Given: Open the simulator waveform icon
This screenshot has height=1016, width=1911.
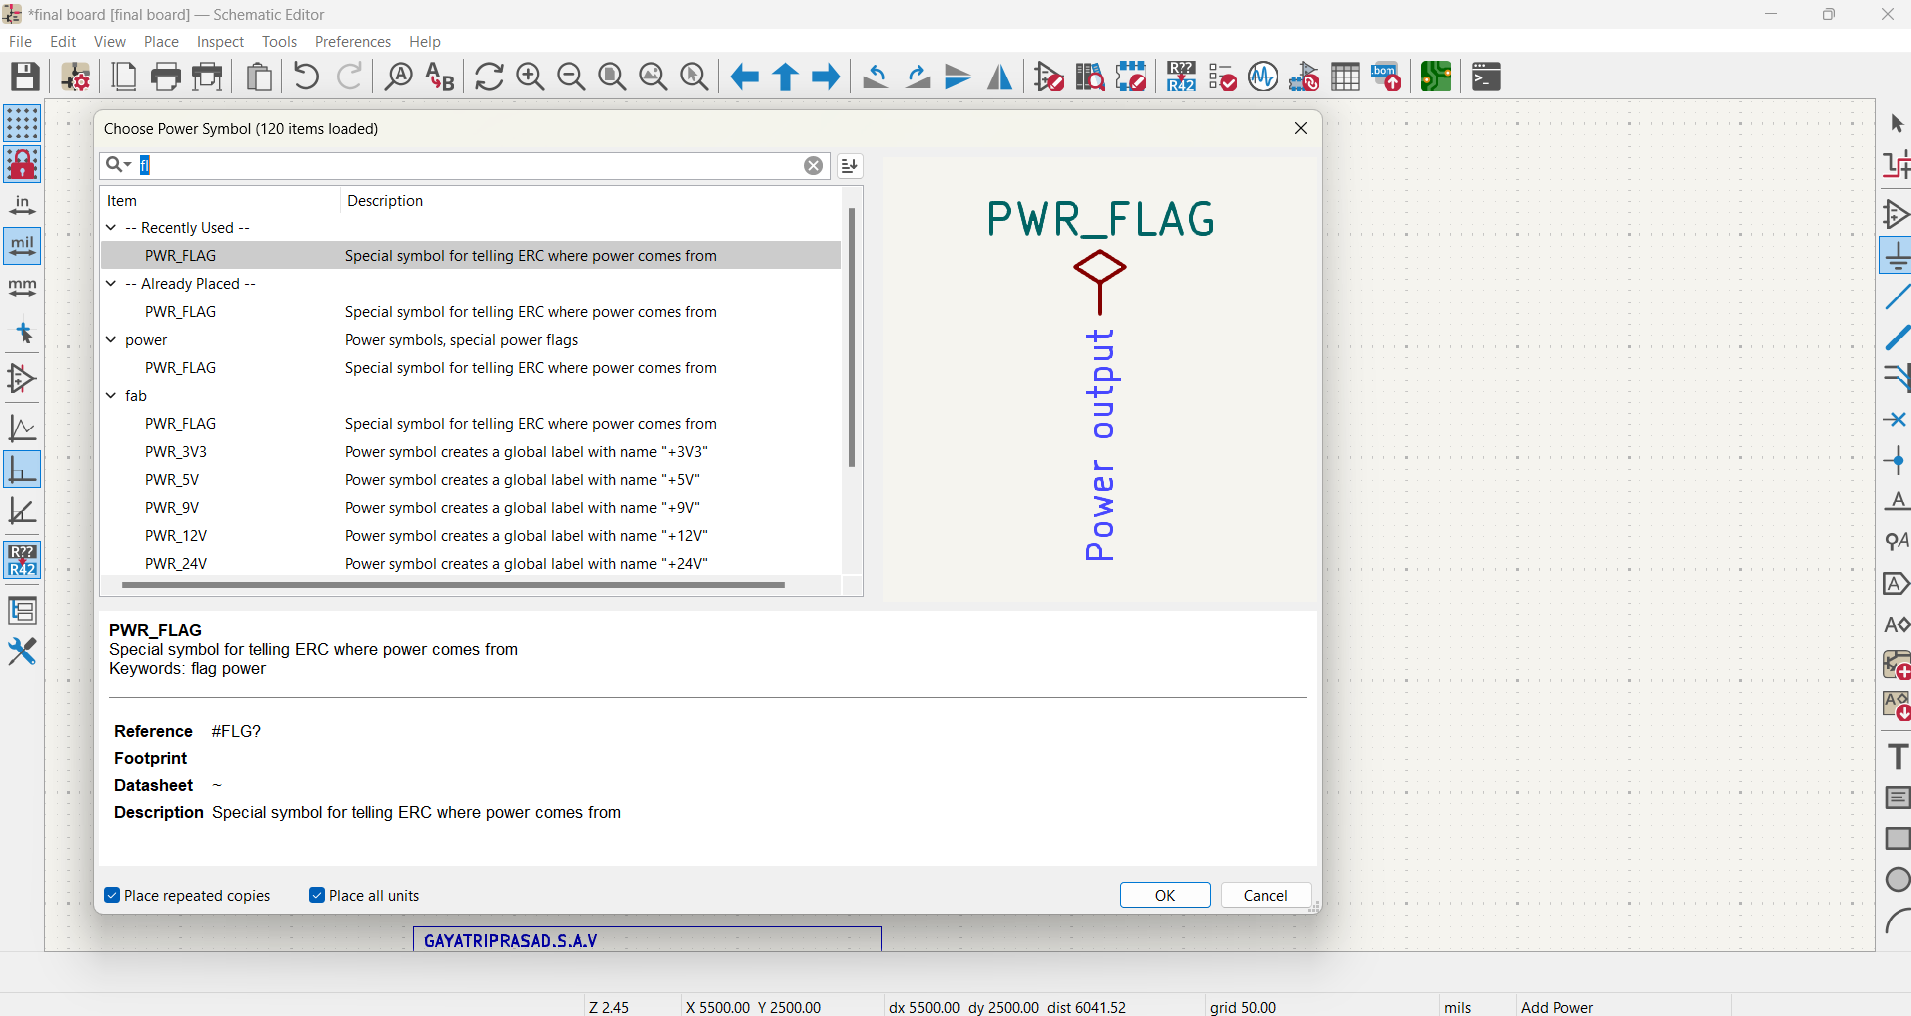Looking at the screenshot, I should tap(1263, 76).
